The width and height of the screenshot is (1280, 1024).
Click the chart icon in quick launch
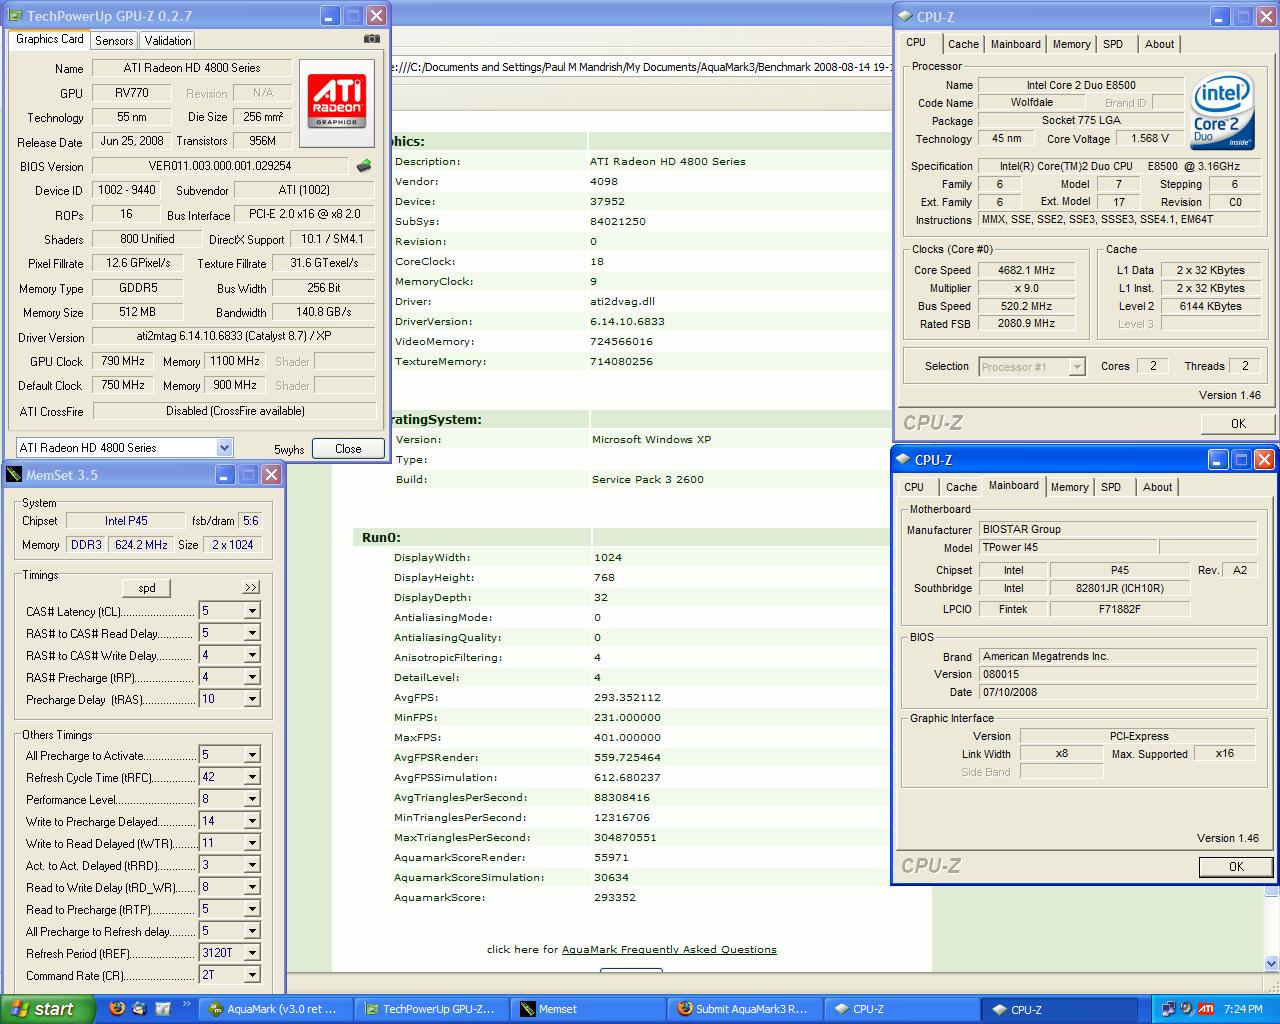coord(162,1009)
